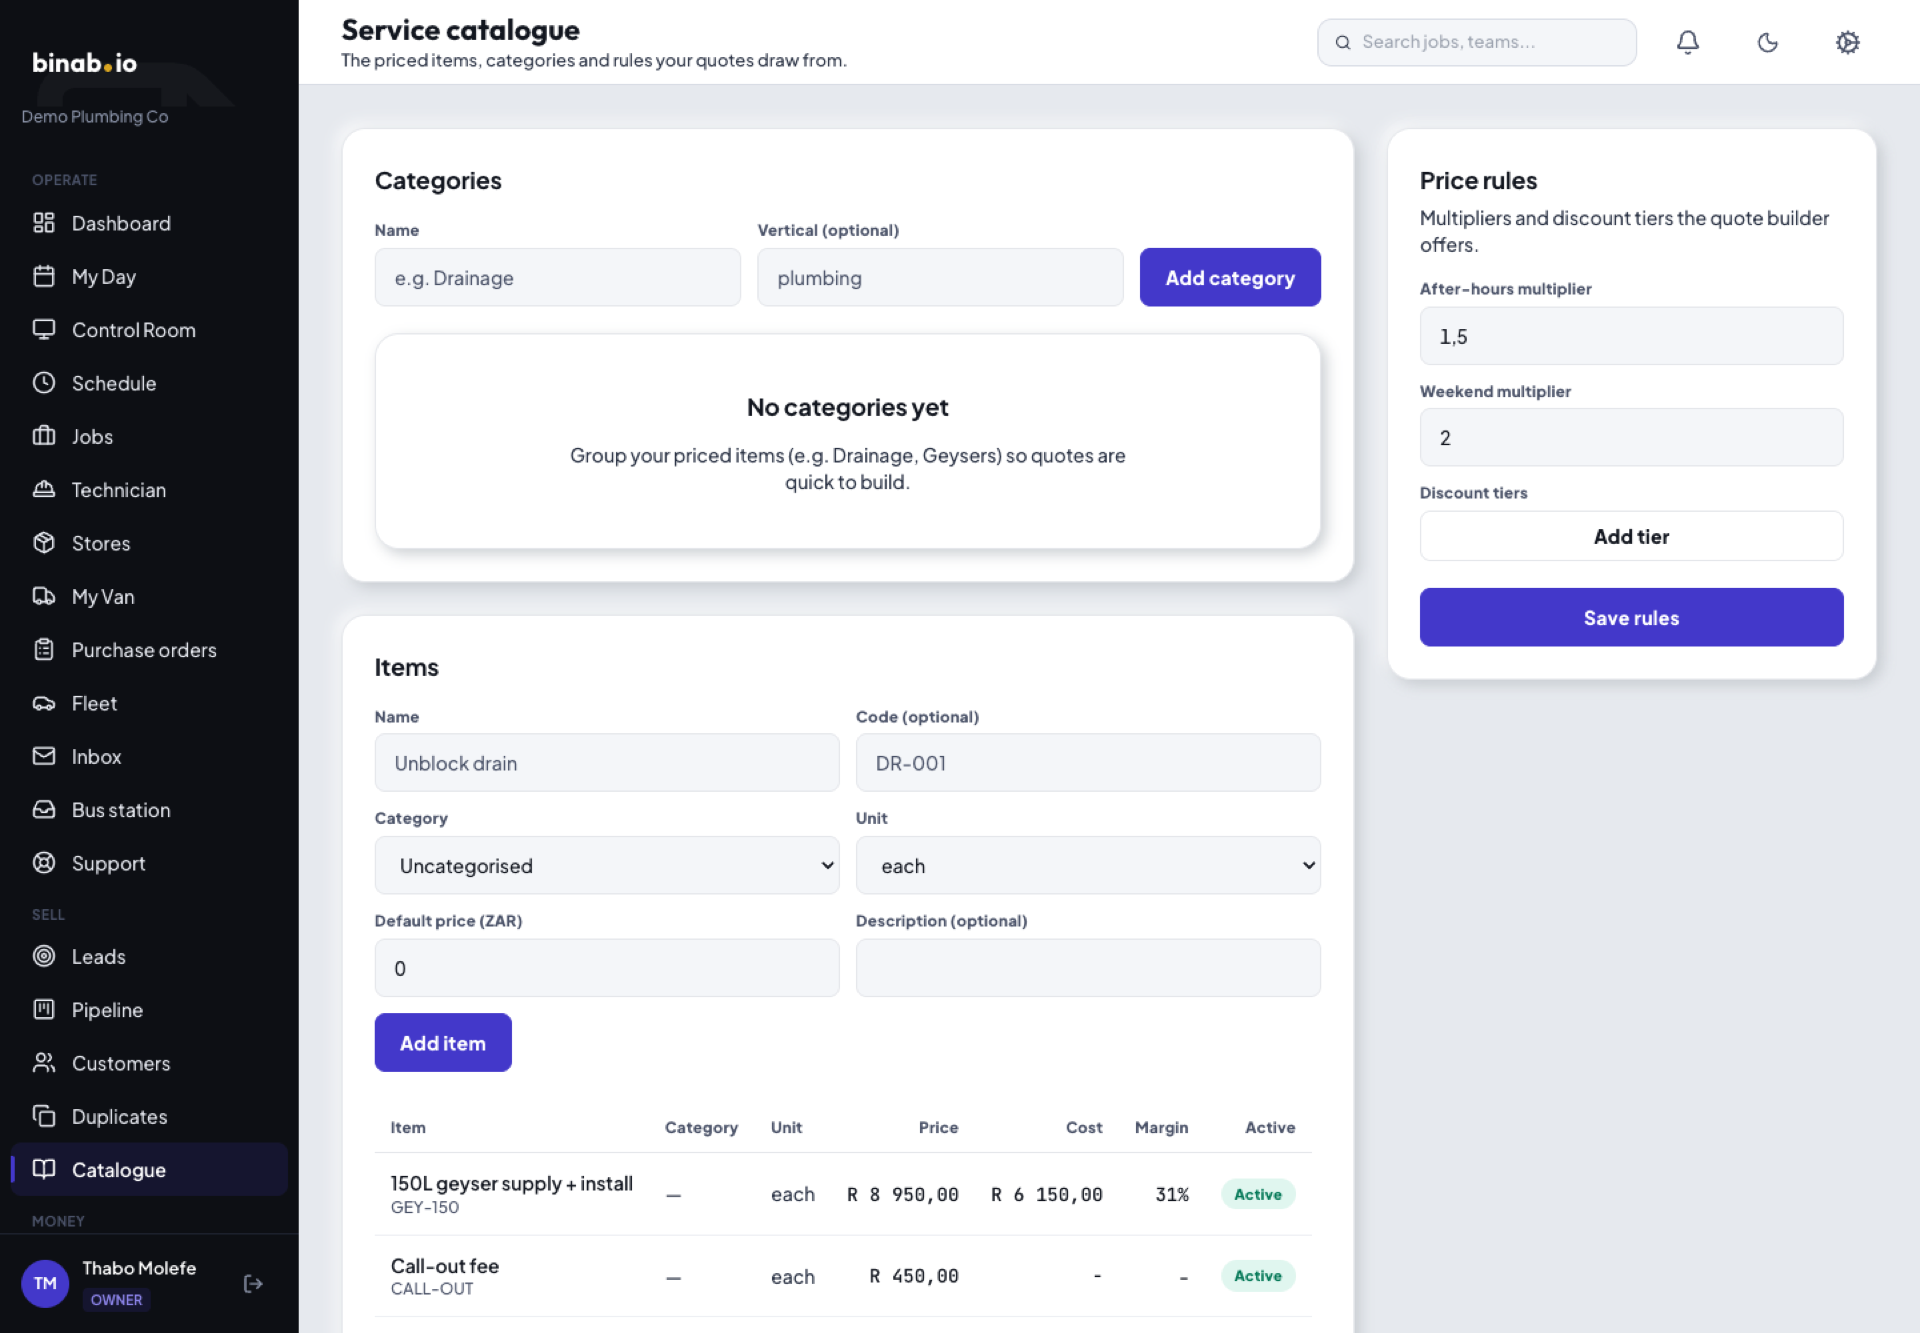Click the Schedule clock icon
The height and width of the screenshot is (1333, 1920).
pos(44,383)
